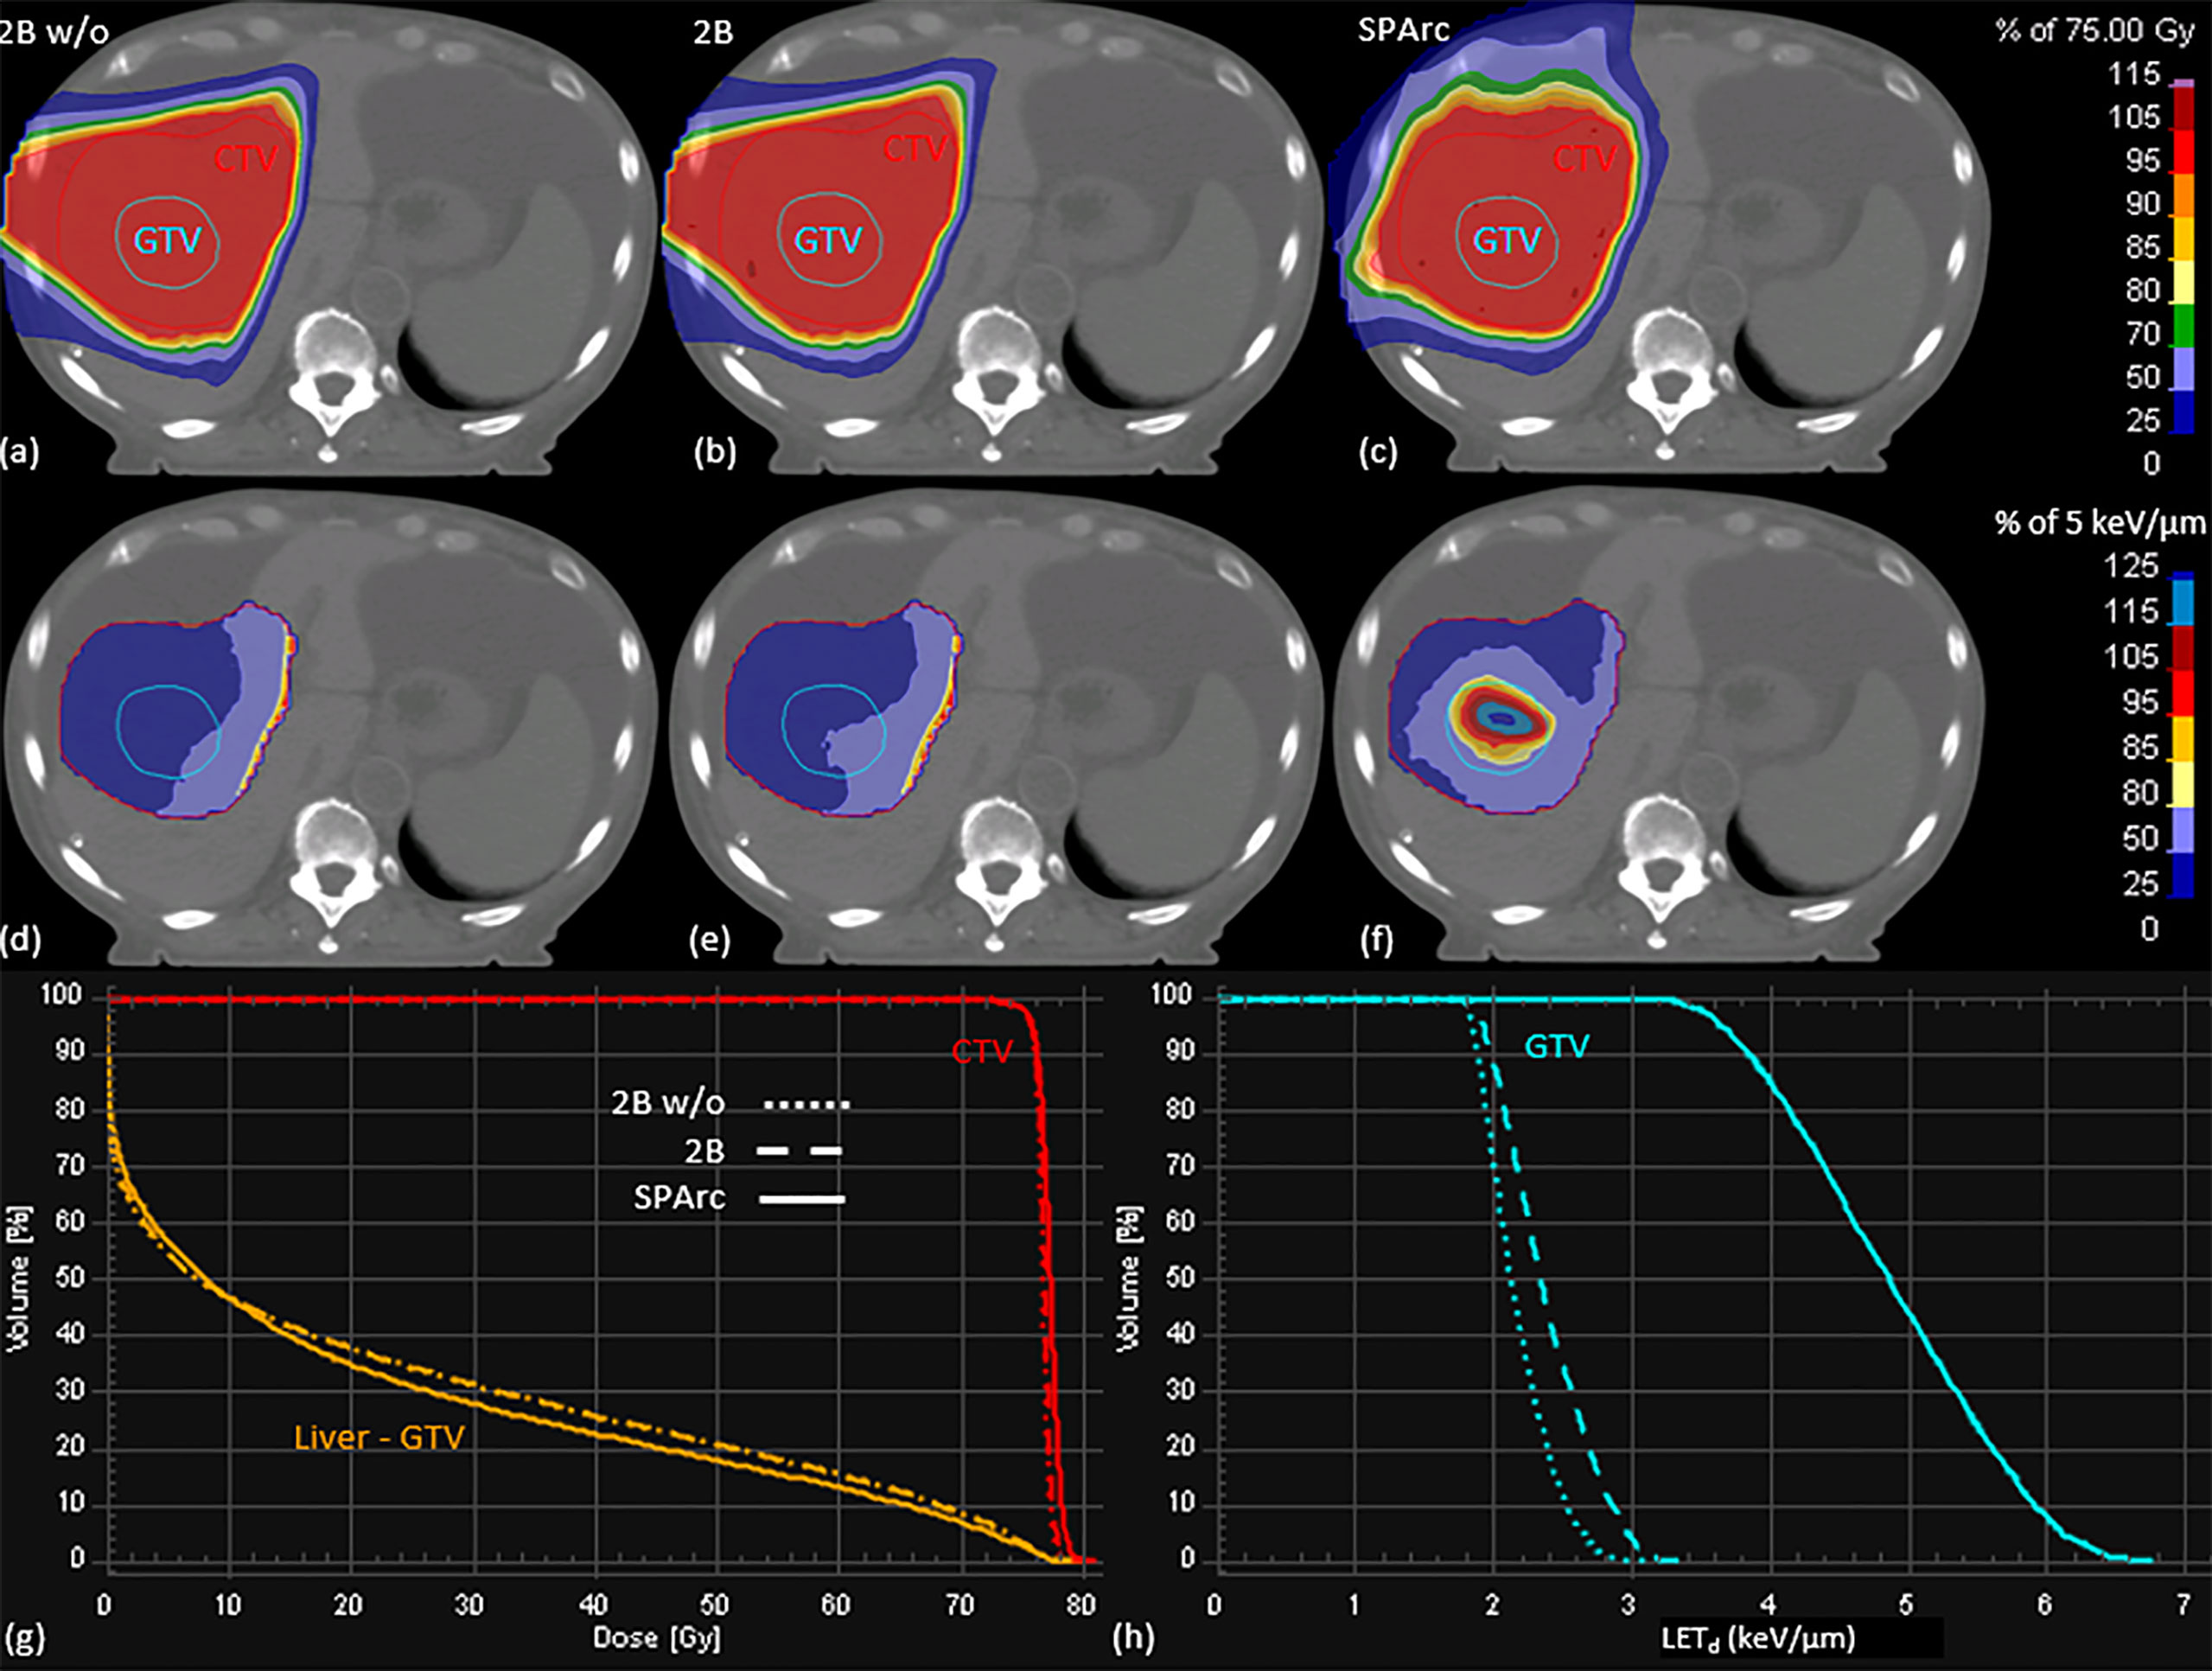This screenshot has height=1671, width=2212.
Task: Click the panel label (c)
Action: pyautogui.click(x=1377, y=452)
